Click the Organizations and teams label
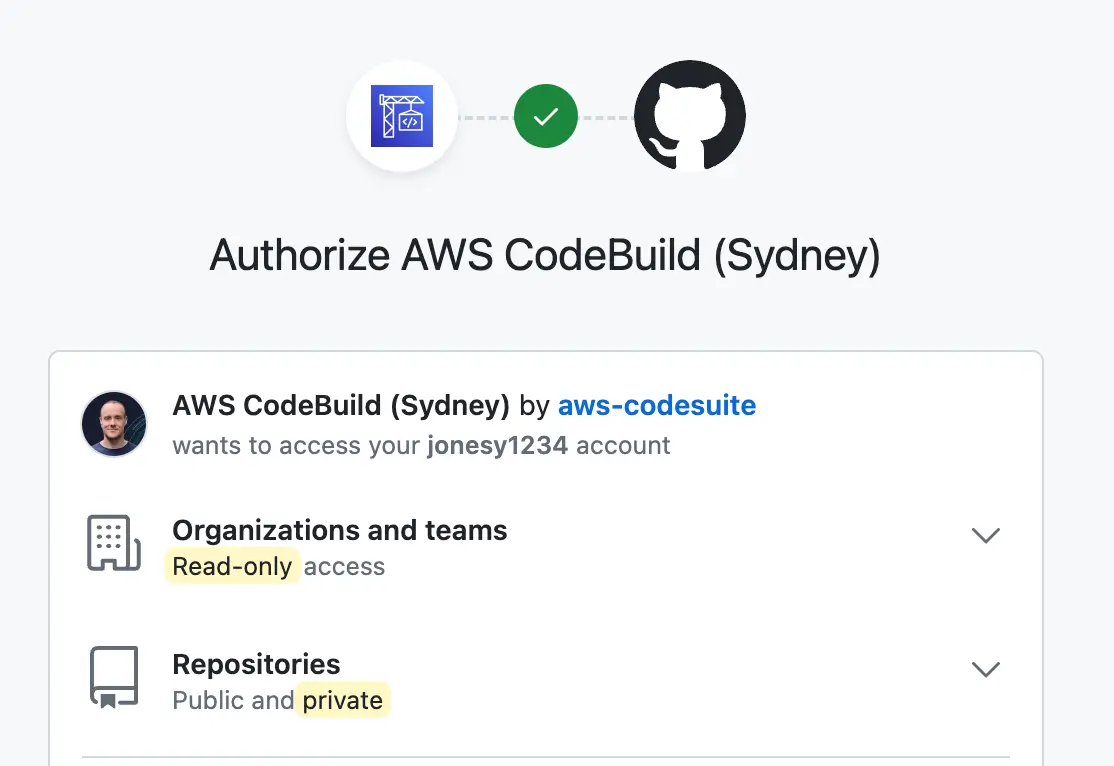The width and height of the screenshot is (1114, 766). click(339, 530)
